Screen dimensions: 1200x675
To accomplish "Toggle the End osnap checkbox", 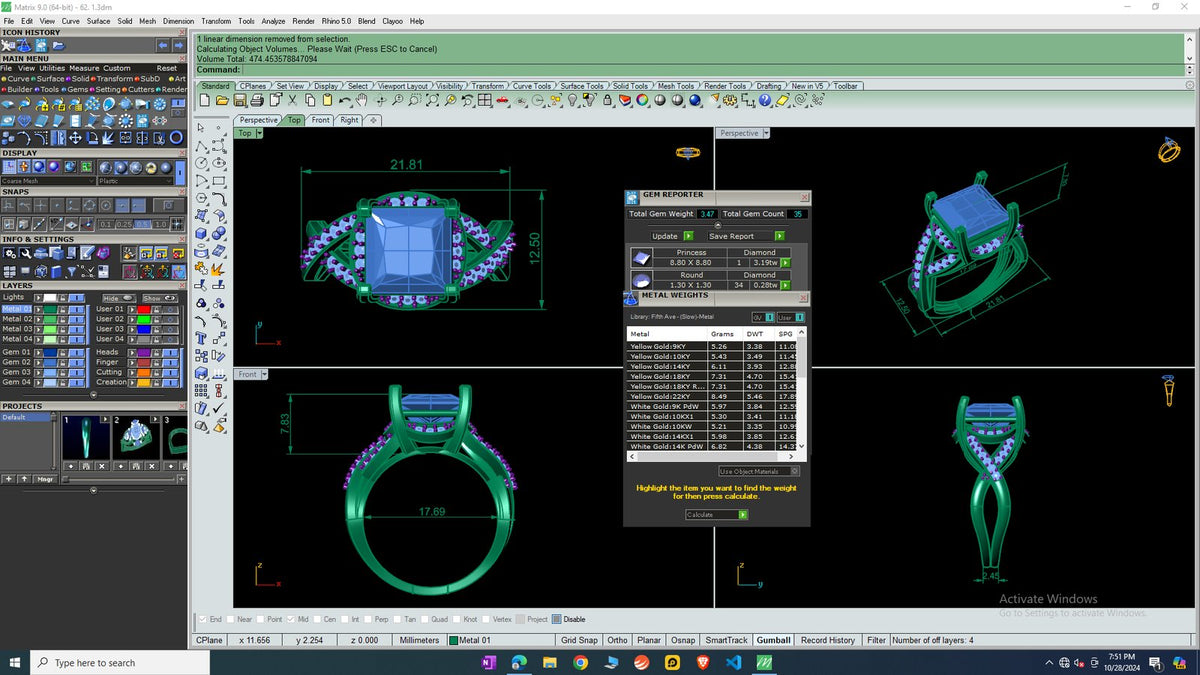I will (x=203, y=619).
